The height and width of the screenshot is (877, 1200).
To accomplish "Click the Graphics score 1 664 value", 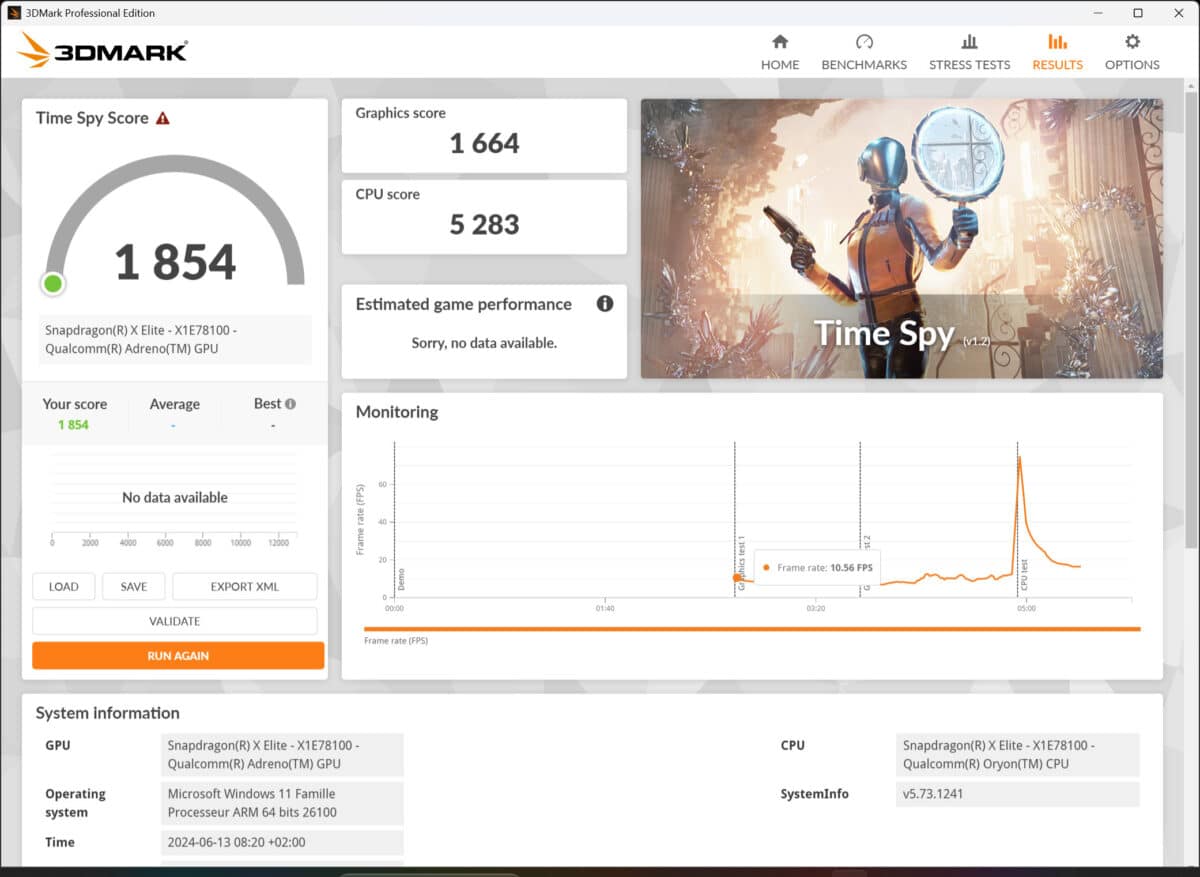I will (x=484, y=143).
